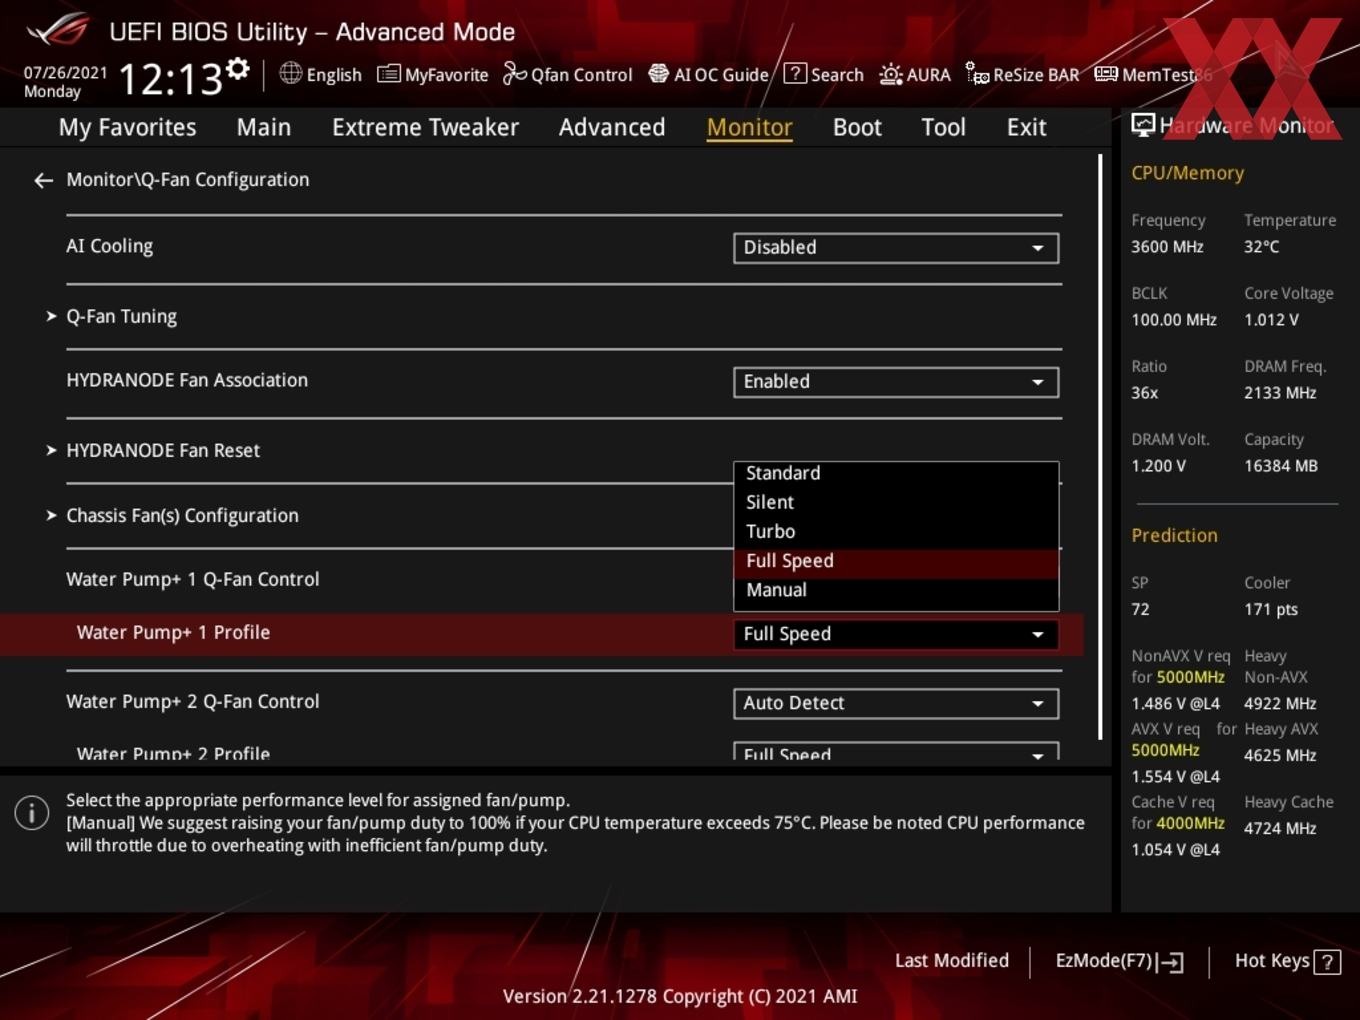
Task: Click the AI Cooling label
Action: tap(109, 246)
